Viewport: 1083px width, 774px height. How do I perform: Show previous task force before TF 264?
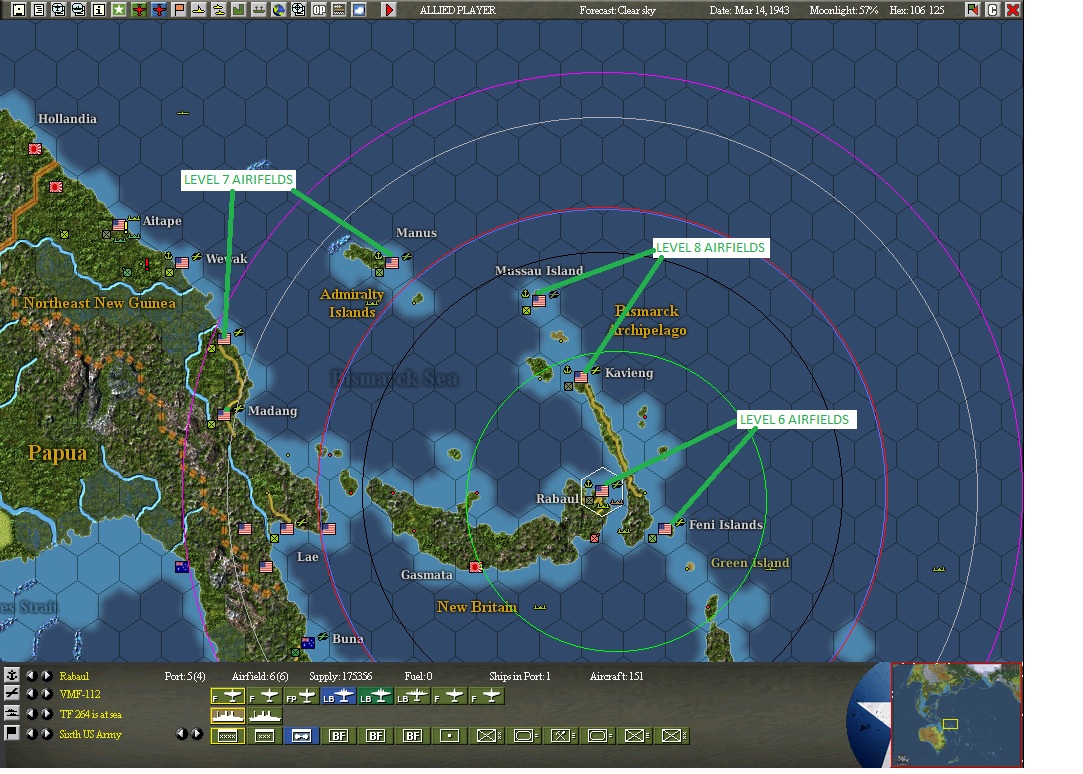[32, 713]
